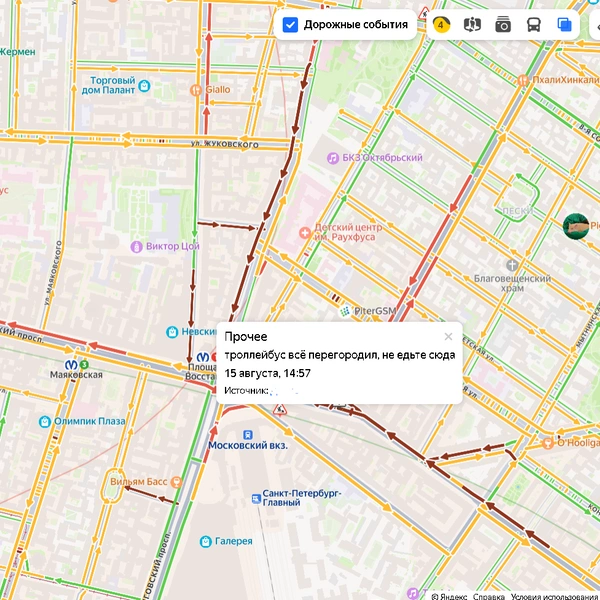Open map layers blue squares icon
This screenshot has width=600, height=600.
point(564,25)
